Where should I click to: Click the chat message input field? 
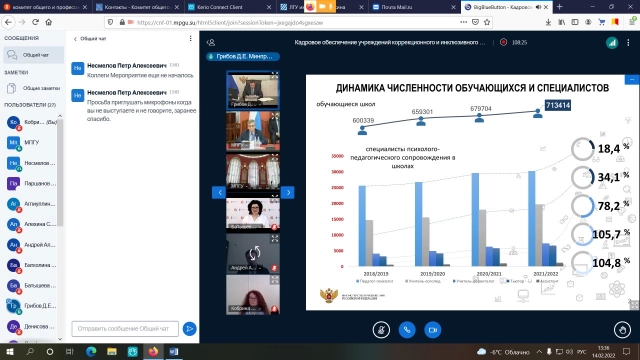click(125, 329)
